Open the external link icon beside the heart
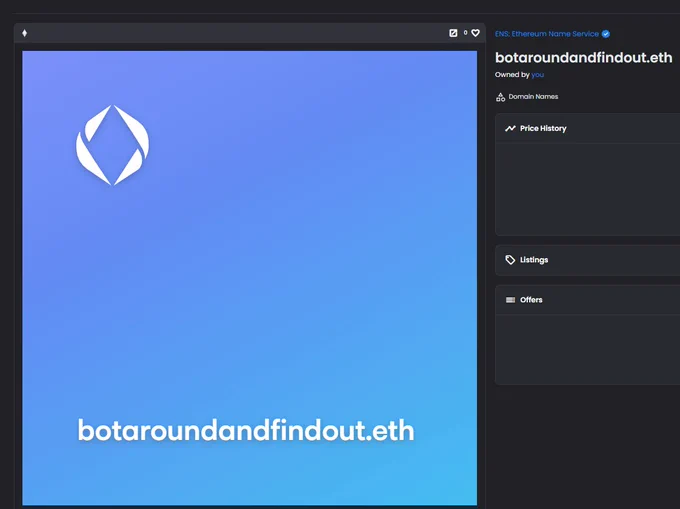680x509 pixels. coord(453,33)
